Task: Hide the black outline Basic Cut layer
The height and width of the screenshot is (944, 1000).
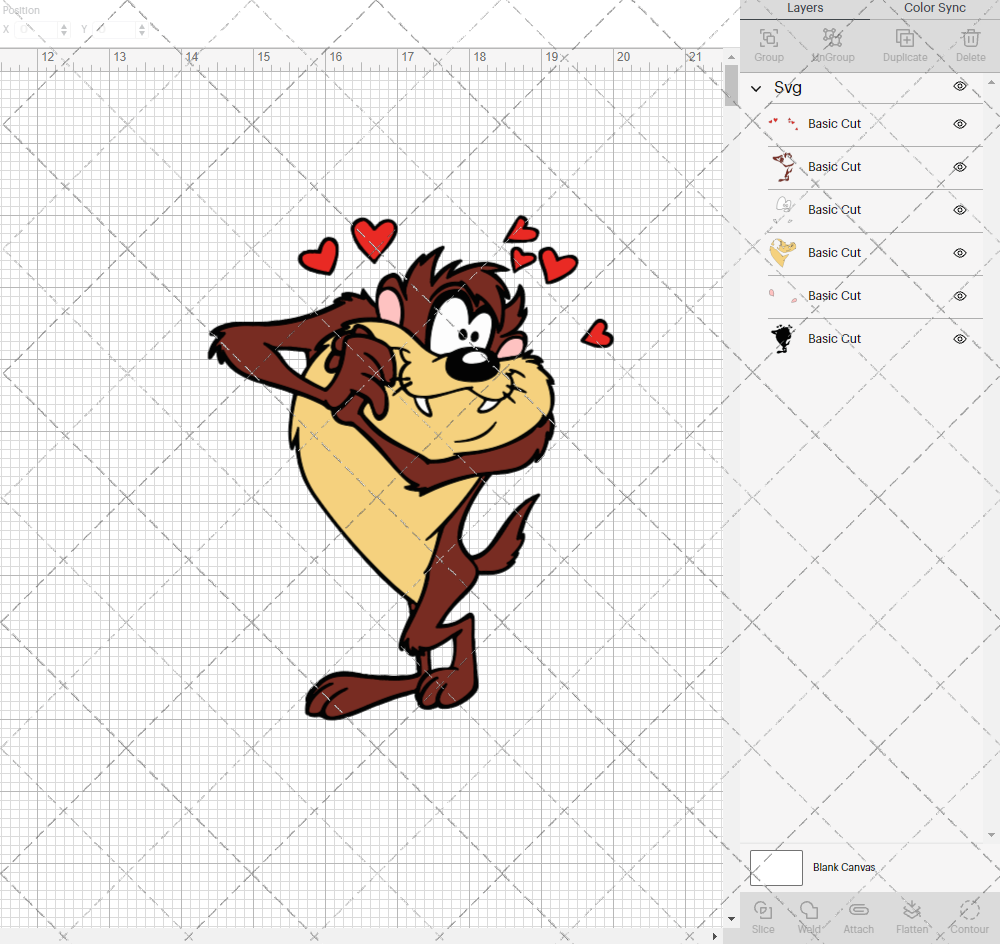Action: pos(960,339)
